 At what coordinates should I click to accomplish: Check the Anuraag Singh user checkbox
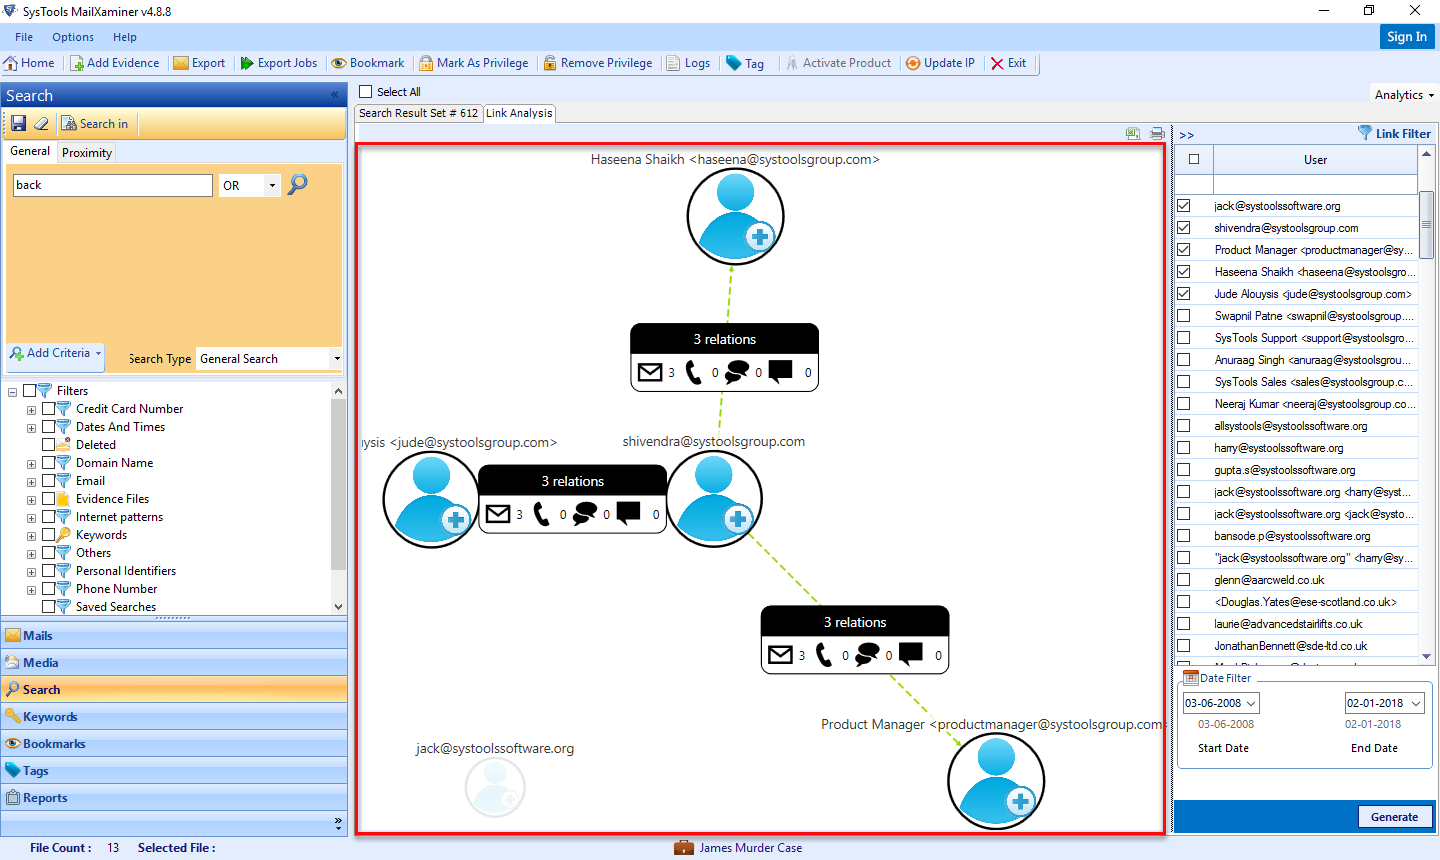coord(1184,360)
